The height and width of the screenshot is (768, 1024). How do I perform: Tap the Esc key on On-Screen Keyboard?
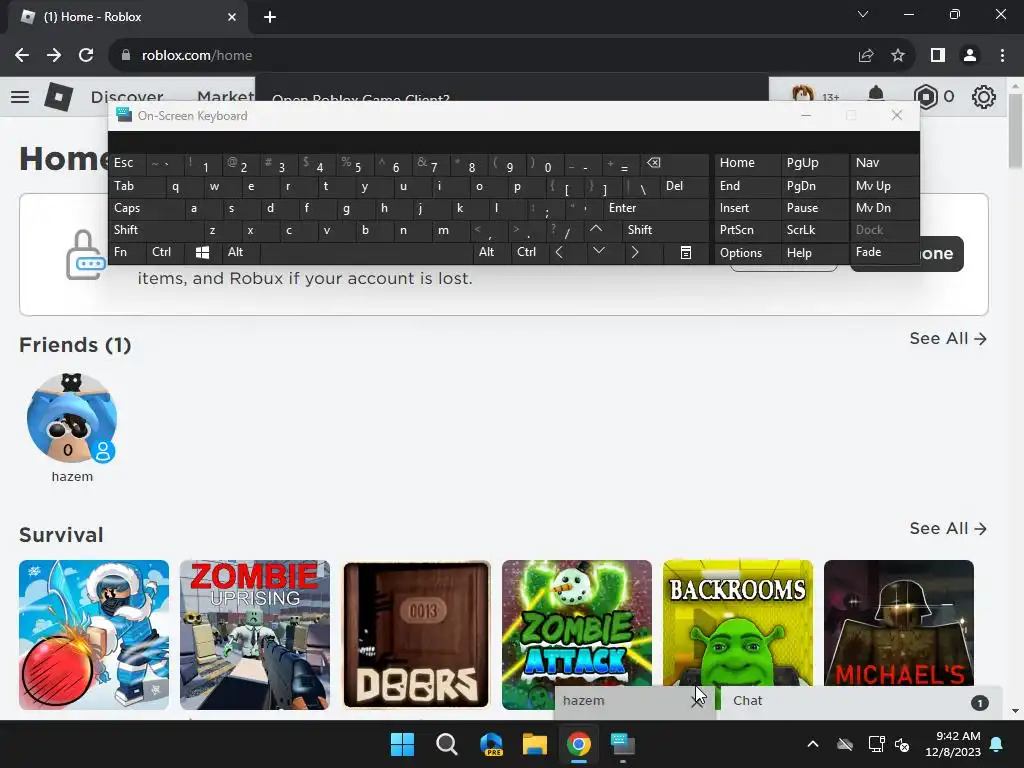tap(127, 163)
